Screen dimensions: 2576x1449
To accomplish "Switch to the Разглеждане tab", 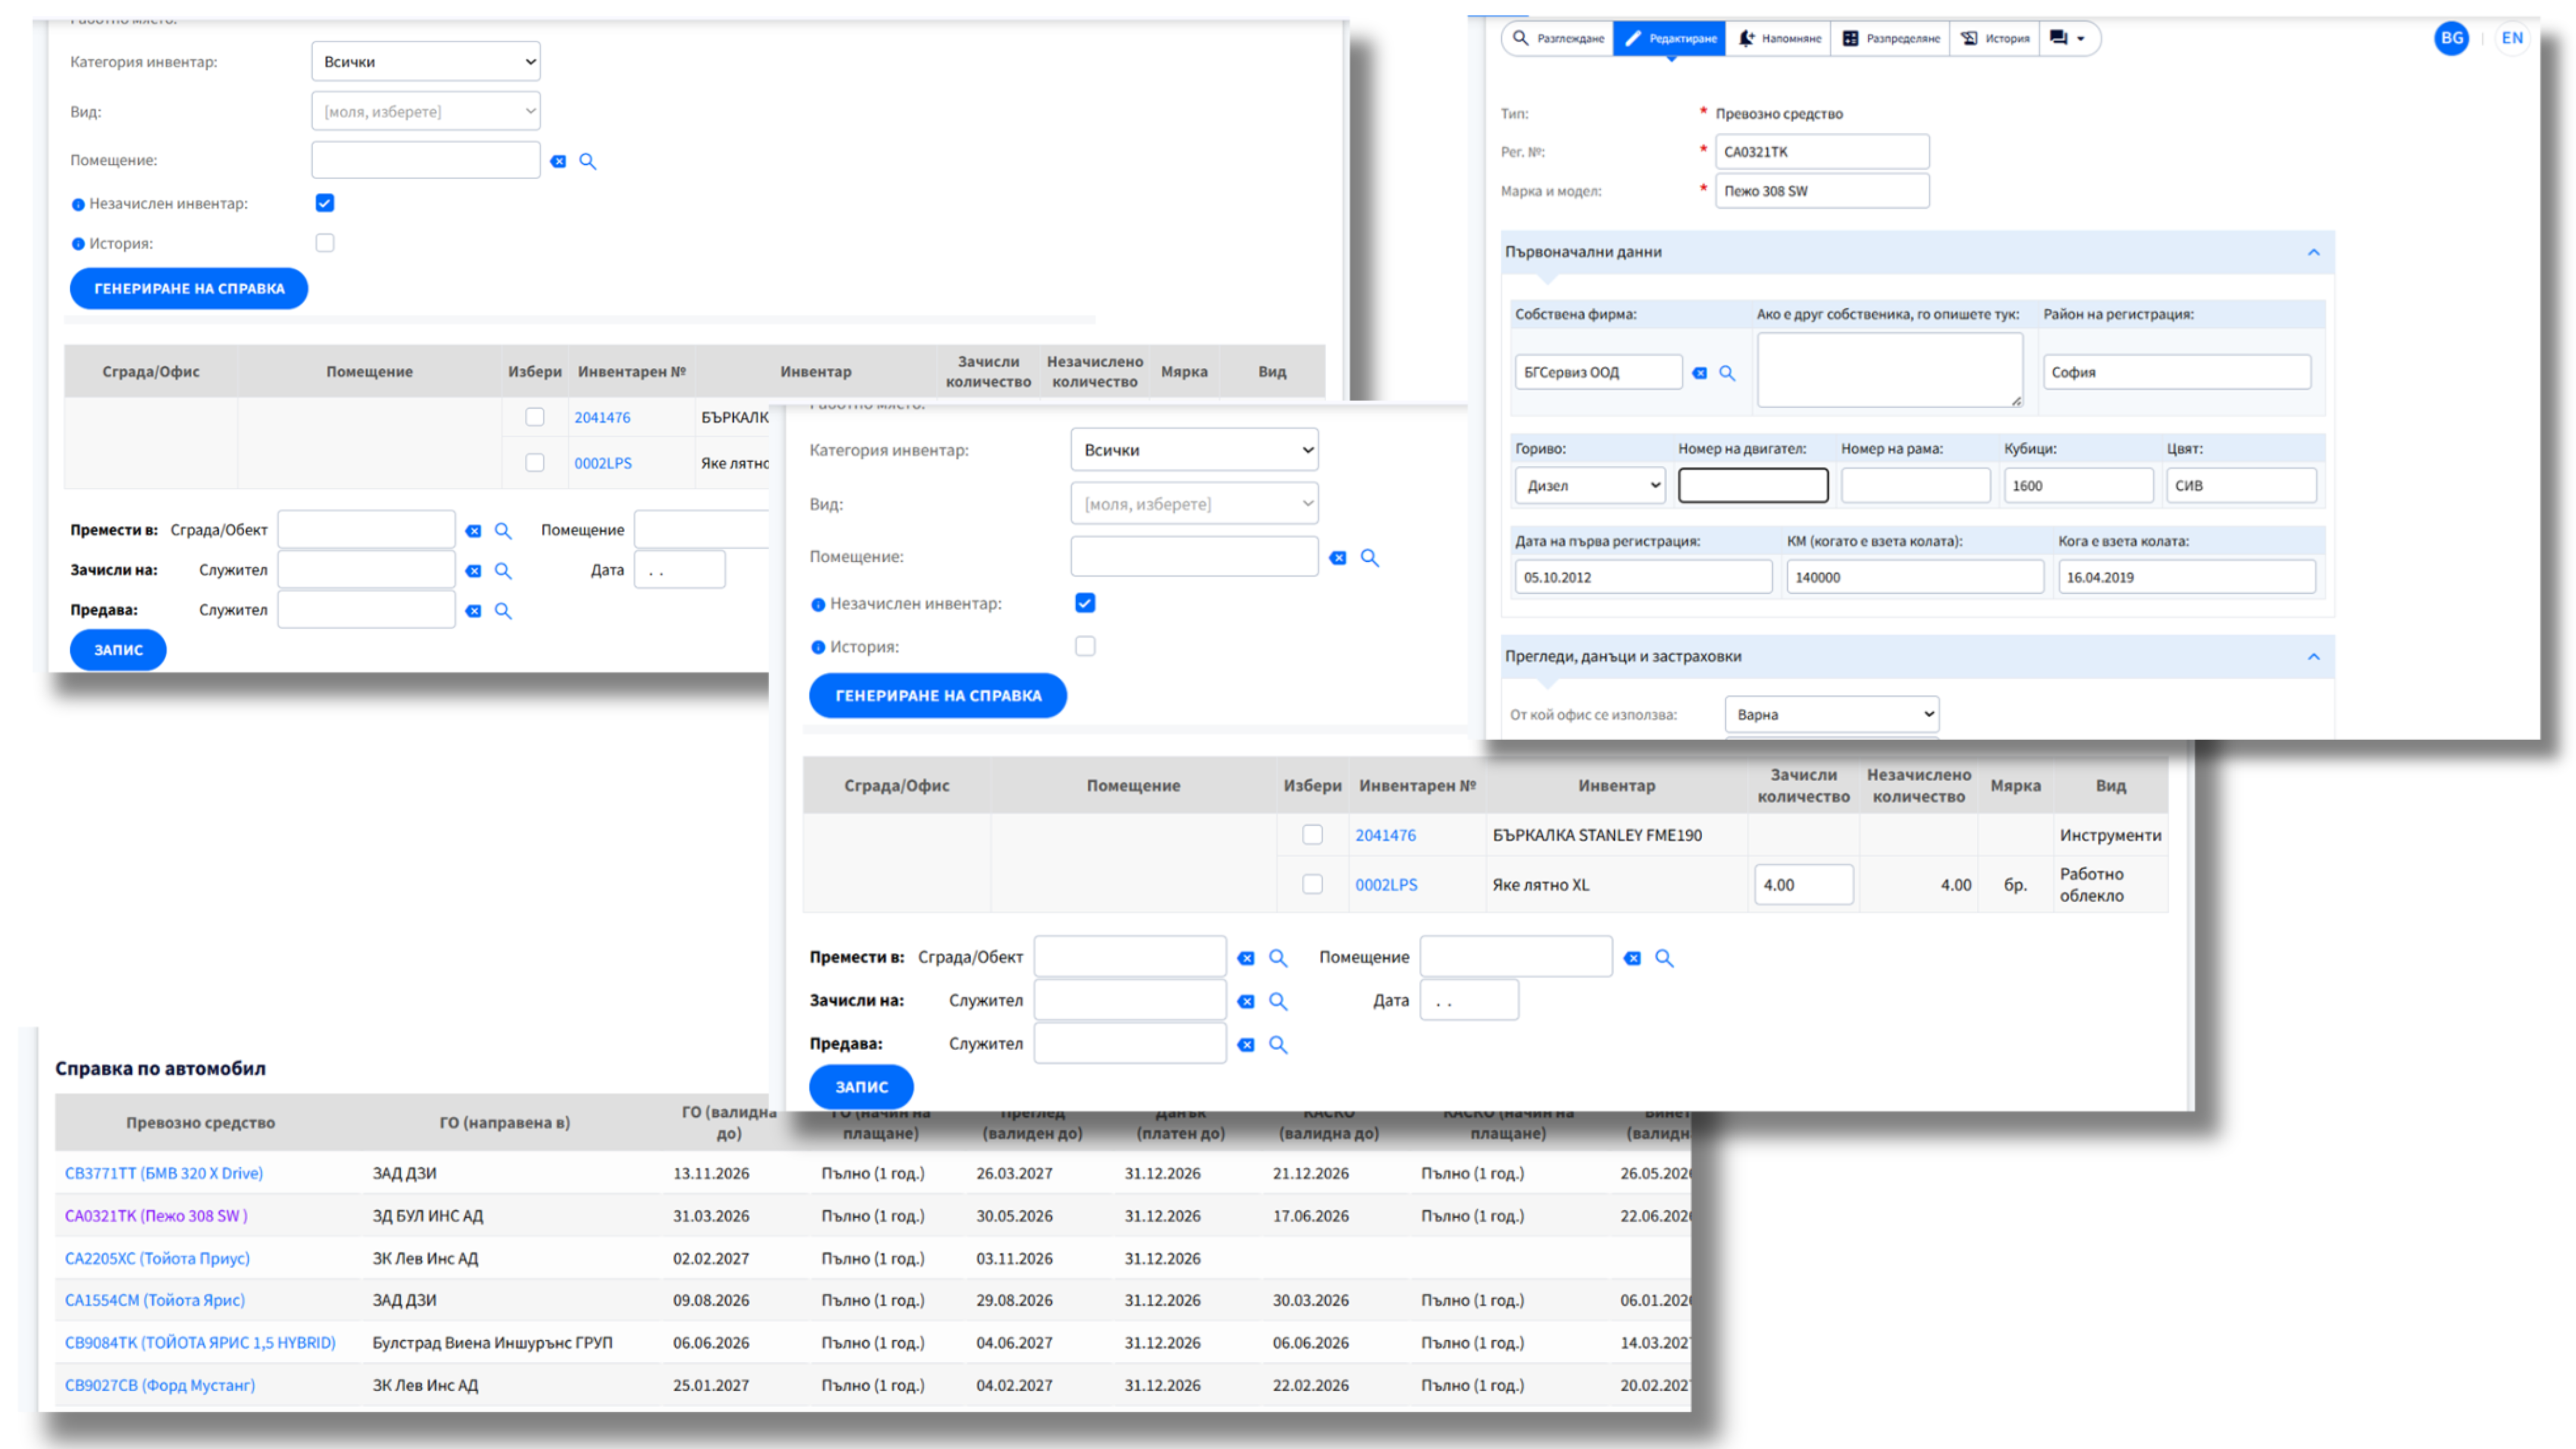I will tap(1559, 38).
